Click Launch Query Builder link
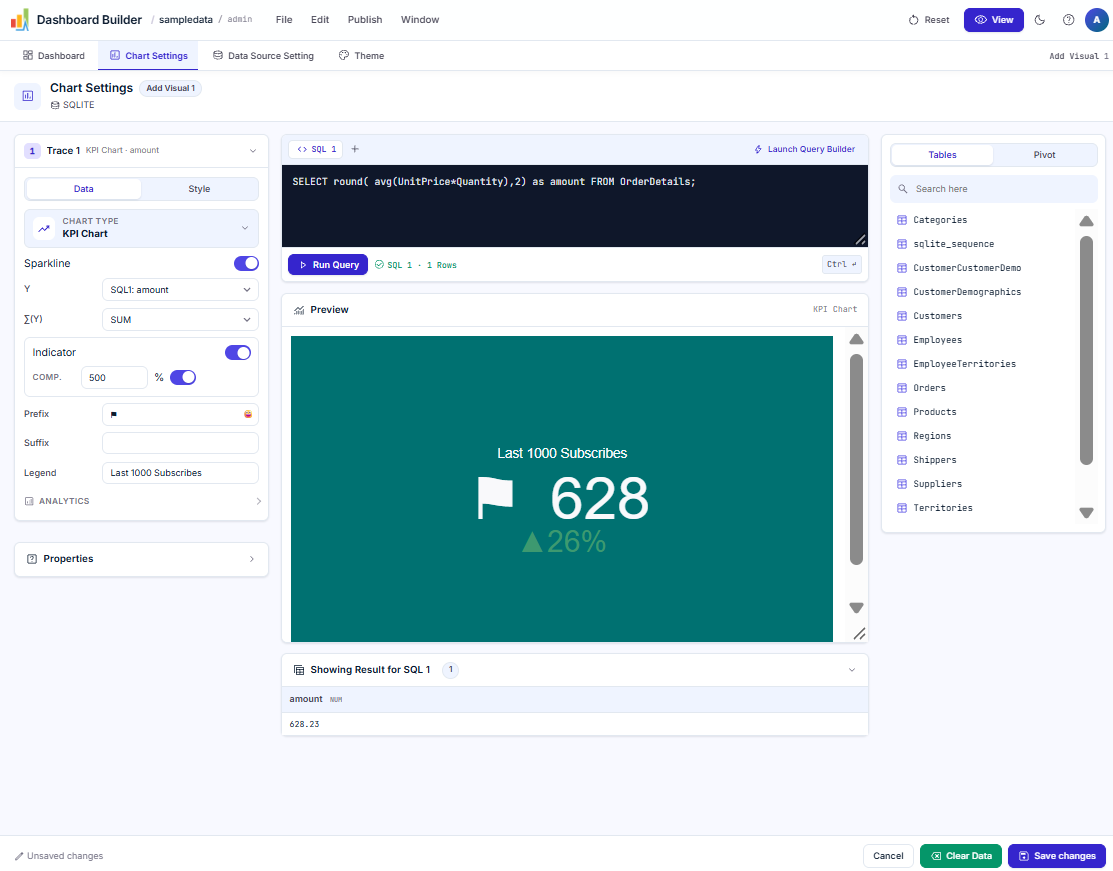 click(x=804, y=149)
